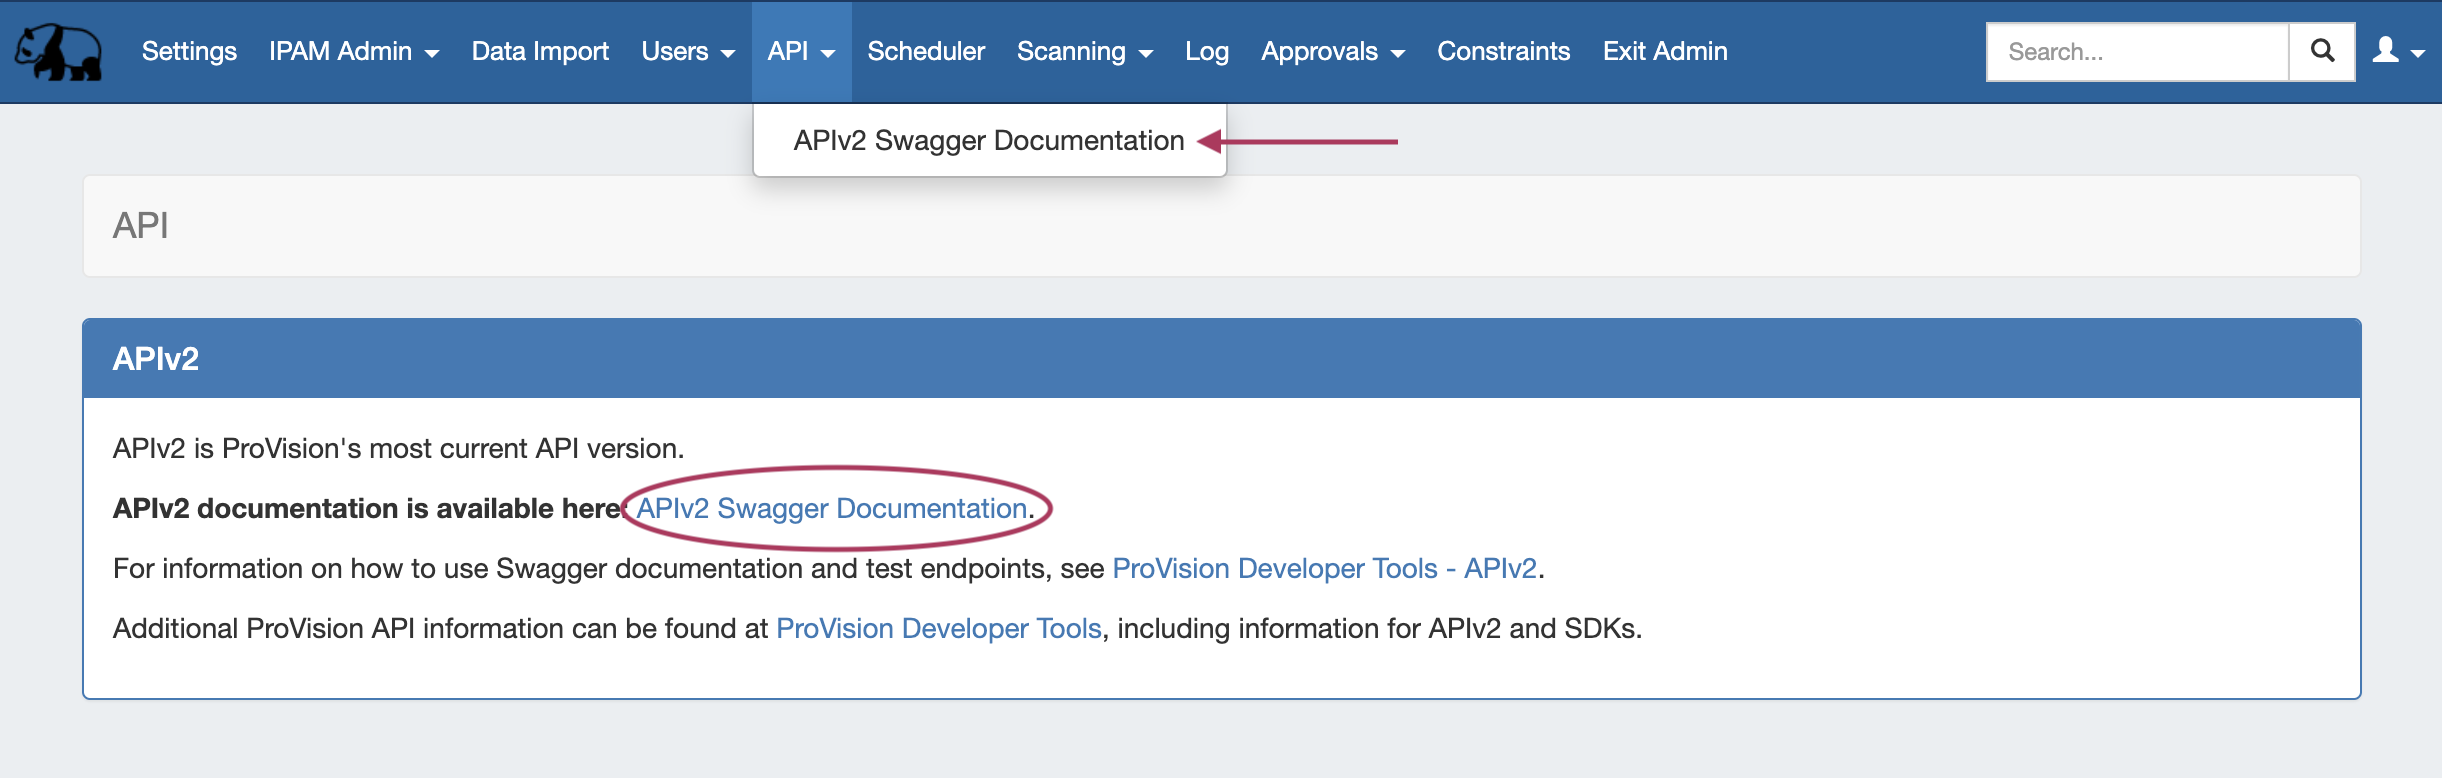Open the Settings menu item

click(x=189, y=52)
